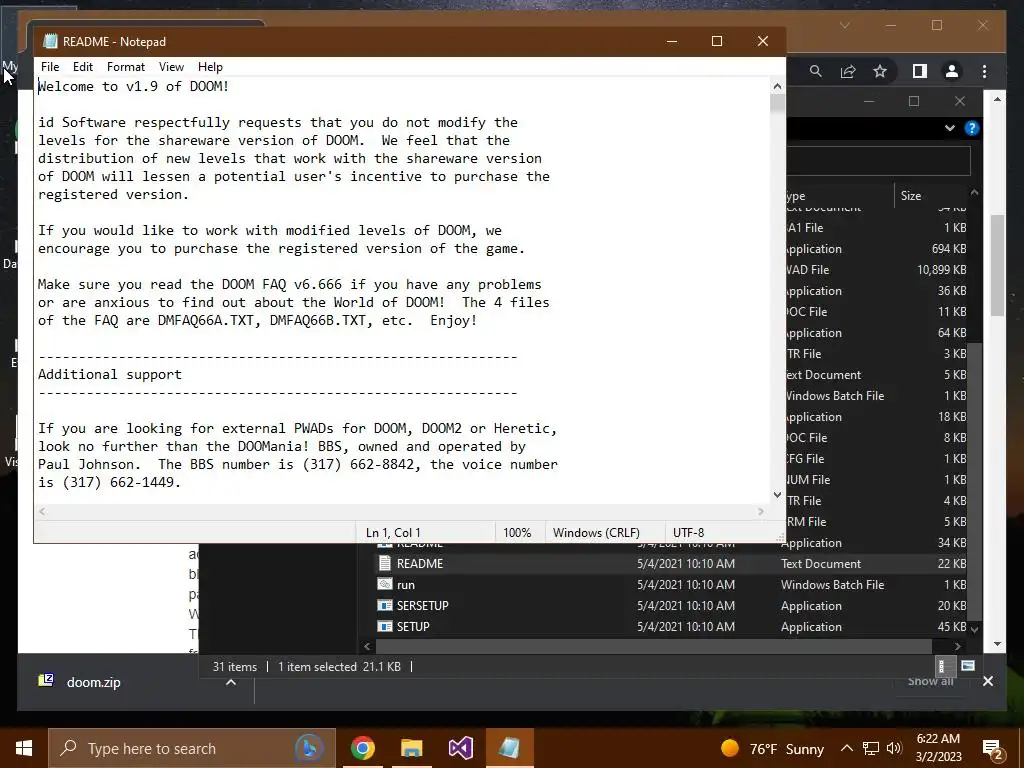Click the WAD File 10,899 KB row
This screenshot has width=1024, height=768.
coord(876,270)
